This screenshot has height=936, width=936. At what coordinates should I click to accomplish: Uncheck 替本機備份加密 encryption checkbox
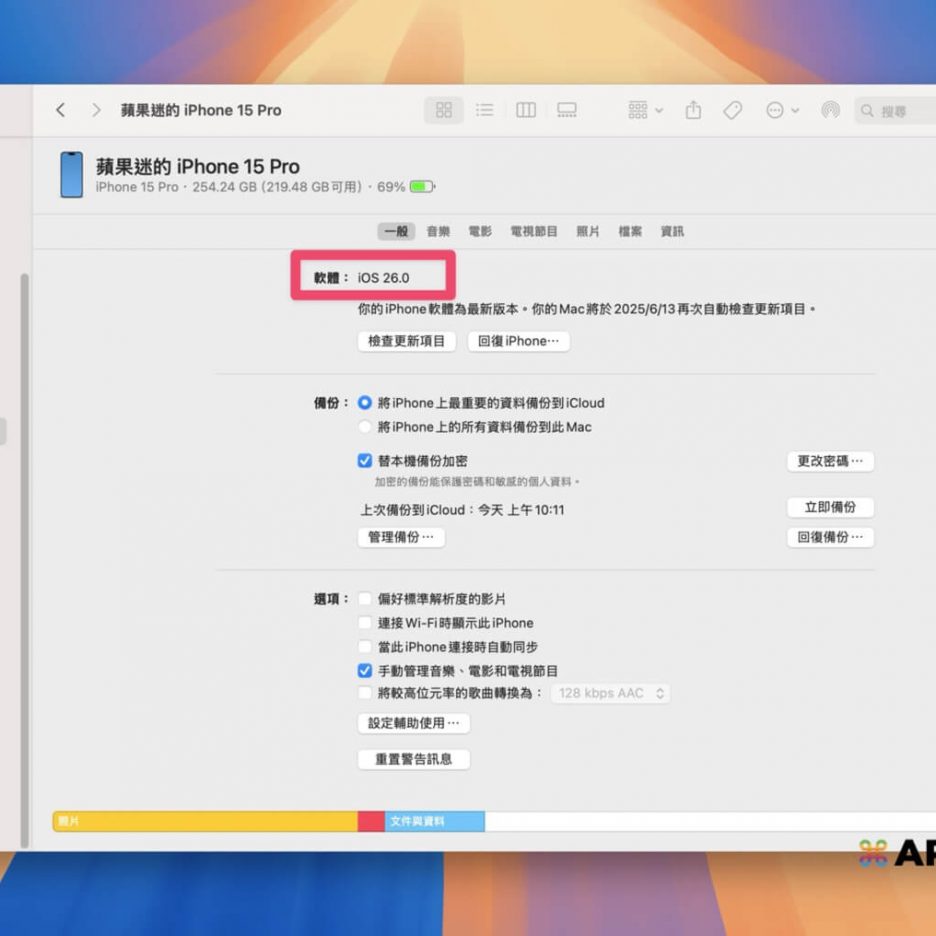tap(365, 461)
